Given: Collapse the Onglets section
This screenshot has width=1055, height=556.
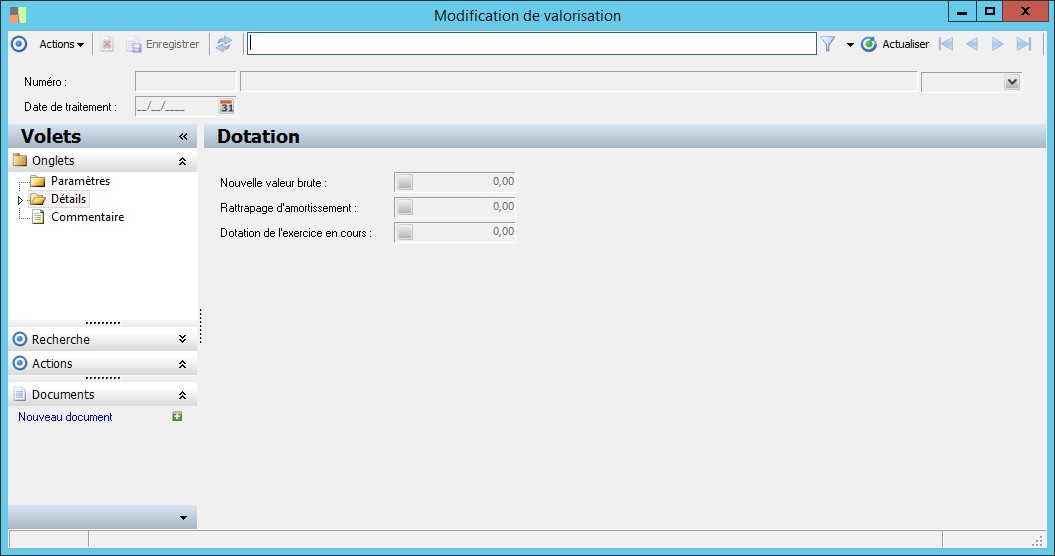Looking at the screenshot, I should 182,161.
